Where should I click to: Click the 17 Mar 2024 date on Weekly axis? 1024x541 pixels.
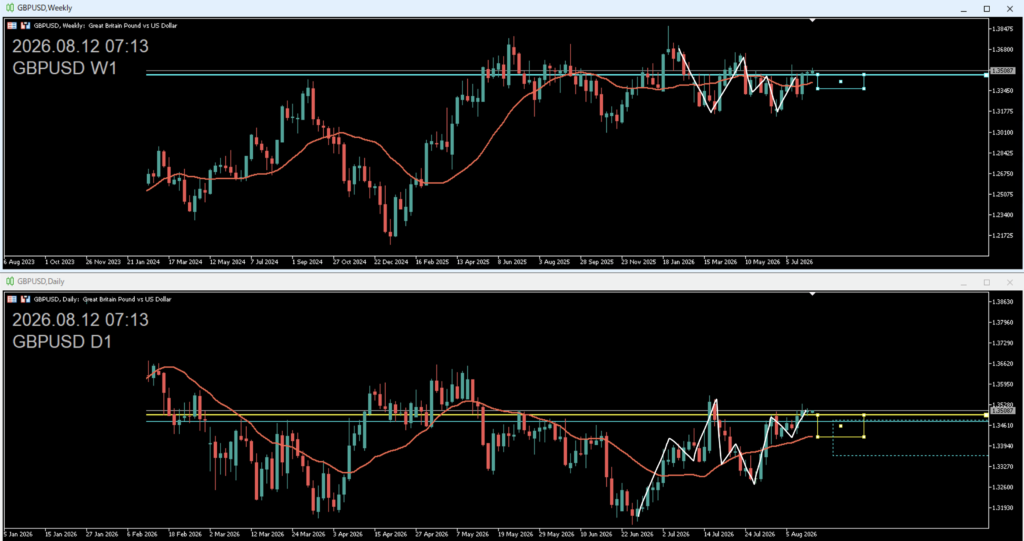coord(185,261)
